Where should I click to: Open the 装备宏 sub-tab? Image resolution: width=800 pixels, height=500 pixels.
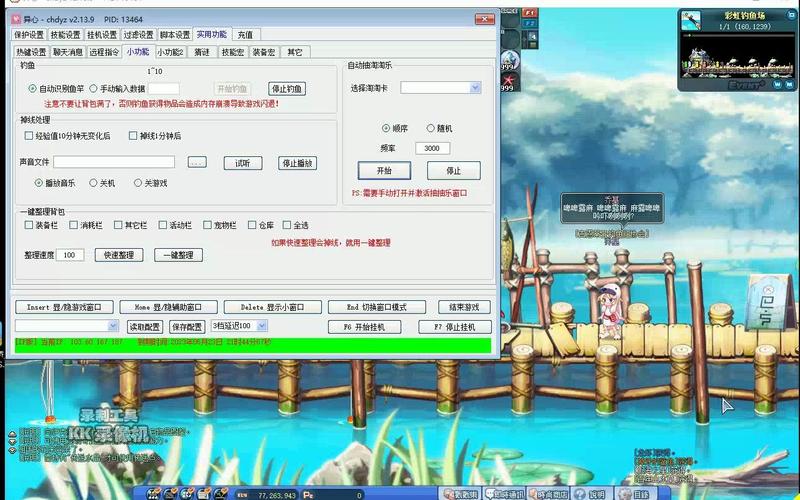[264, 52]
